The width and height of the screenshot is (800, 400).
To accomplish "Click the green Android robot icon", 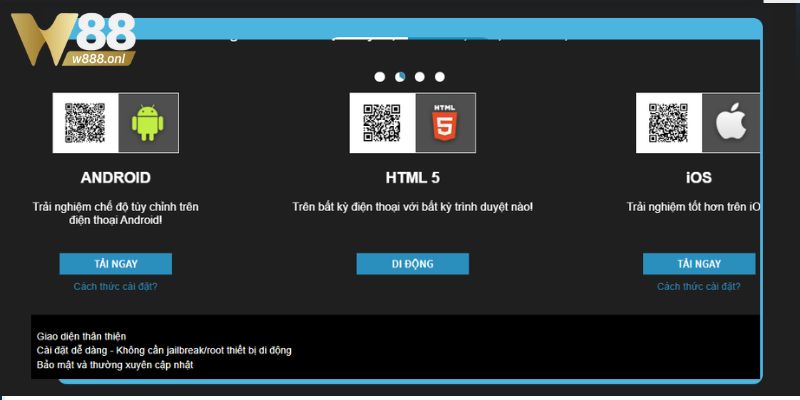I will coord(148,122).
